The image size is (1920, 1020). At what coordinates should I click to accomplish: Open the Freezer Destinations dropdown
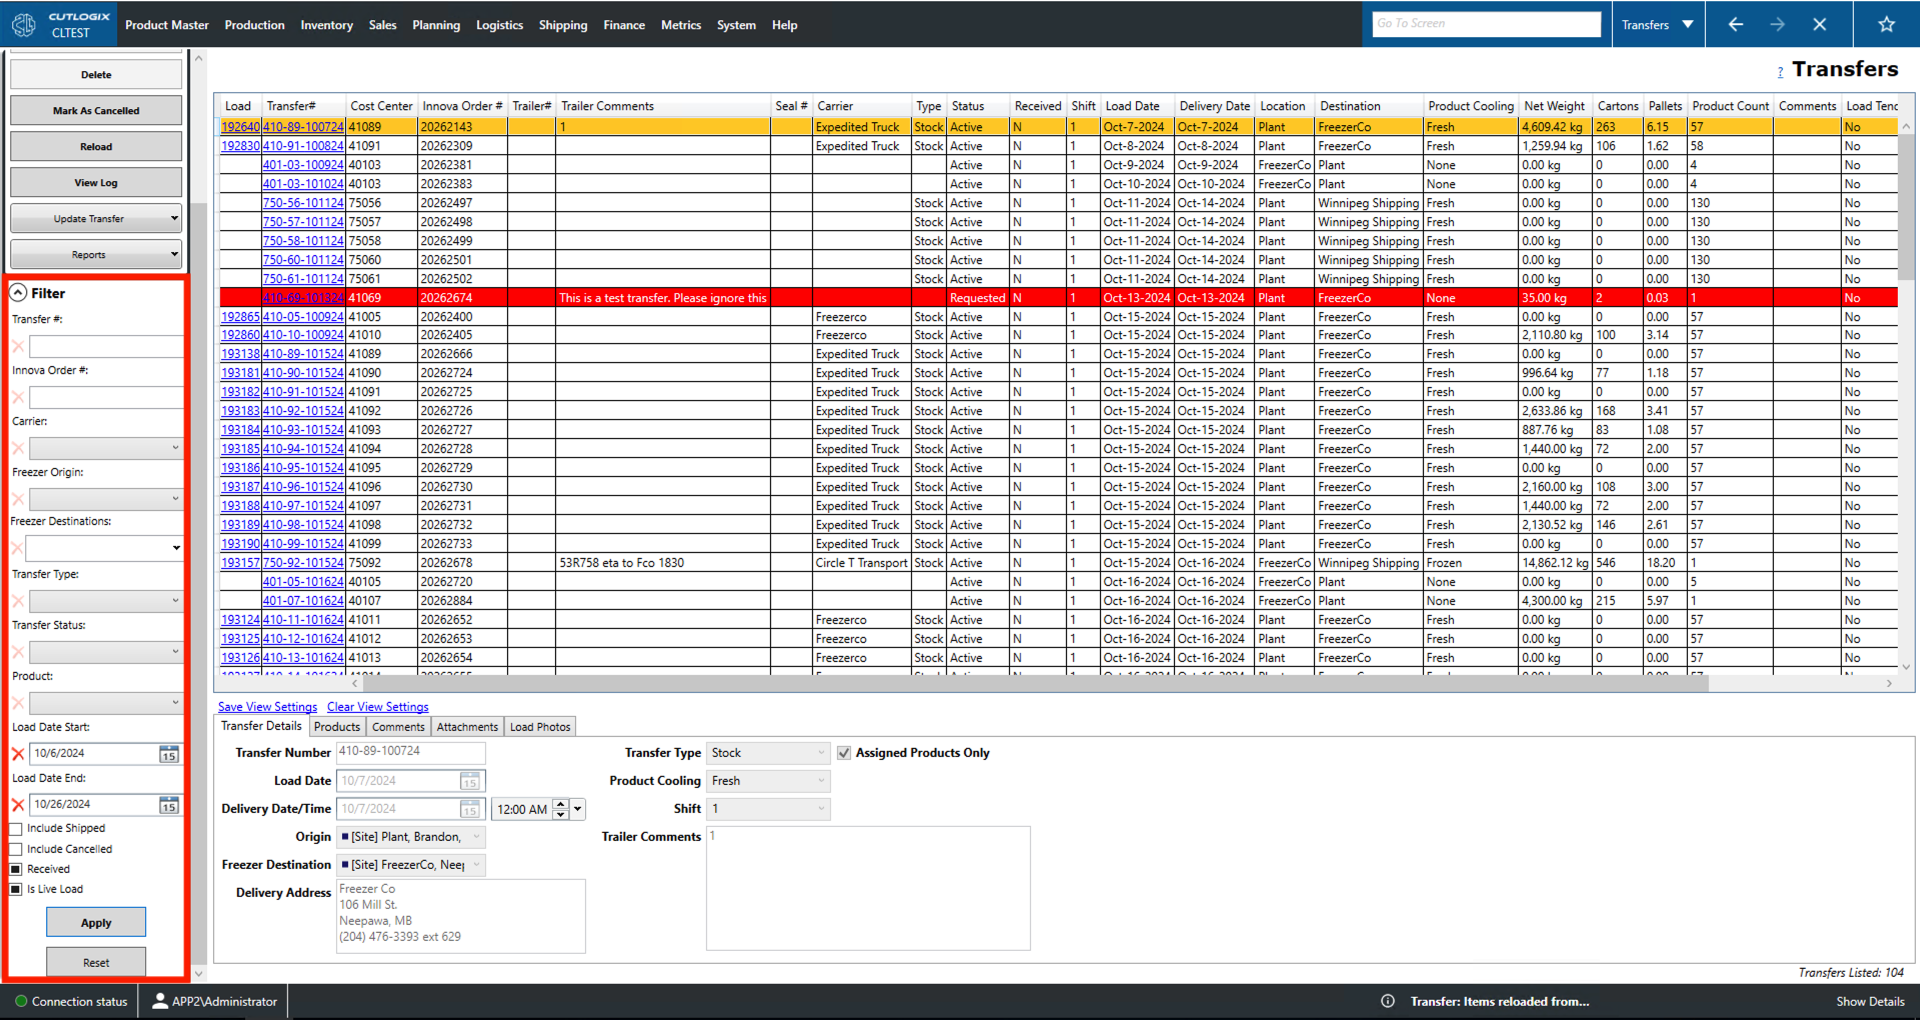[x=176, y=547]
